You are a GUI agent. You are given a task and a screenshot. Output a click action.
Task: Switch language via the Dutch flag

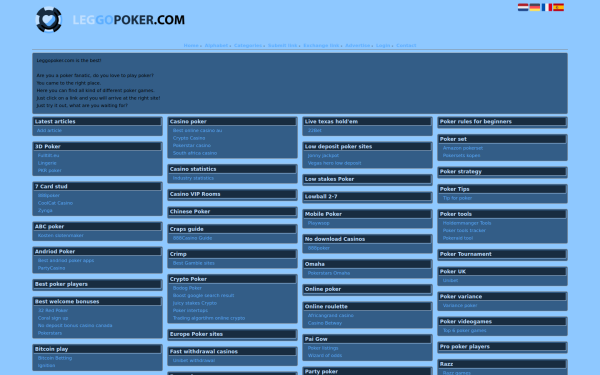point(523,7)
